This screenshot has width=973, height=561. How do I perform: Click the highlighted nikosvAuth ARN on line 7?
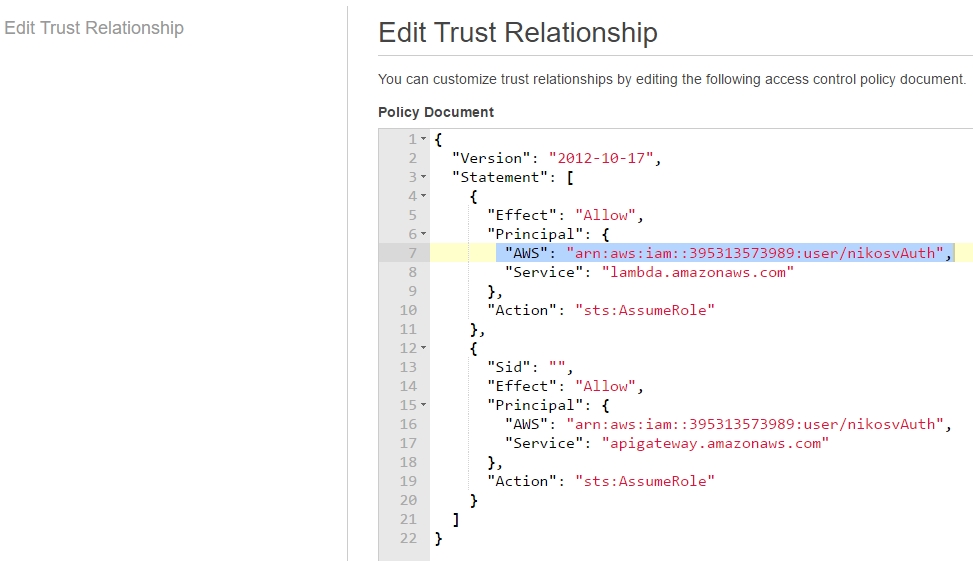755,253
